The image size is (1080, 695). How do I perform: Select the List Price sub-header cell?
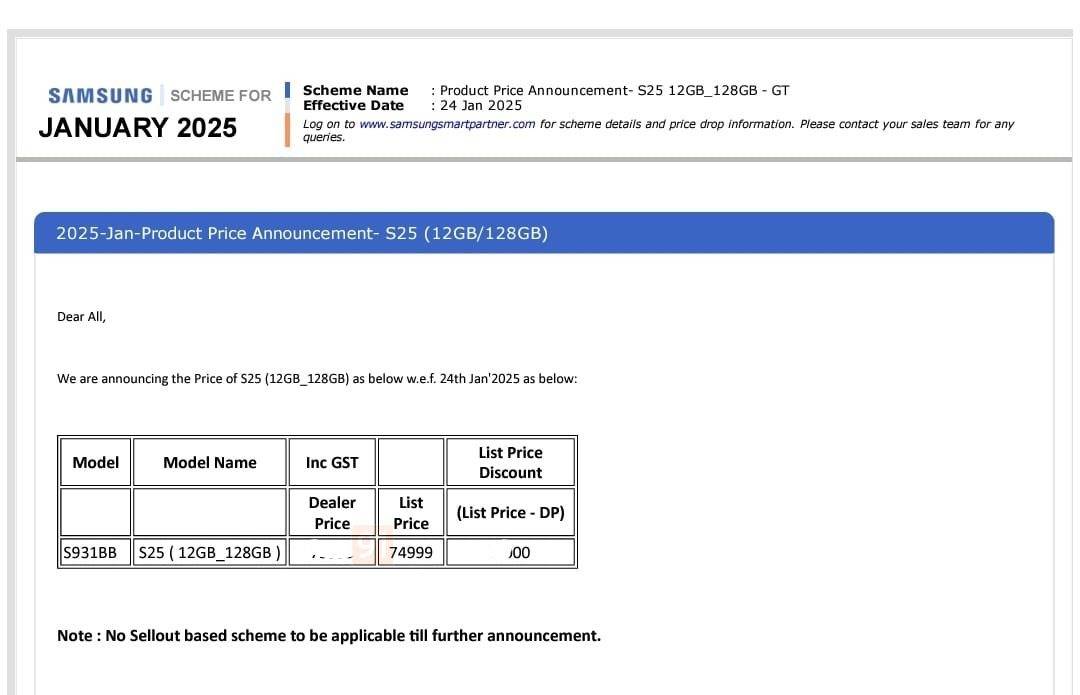[411, 513]
